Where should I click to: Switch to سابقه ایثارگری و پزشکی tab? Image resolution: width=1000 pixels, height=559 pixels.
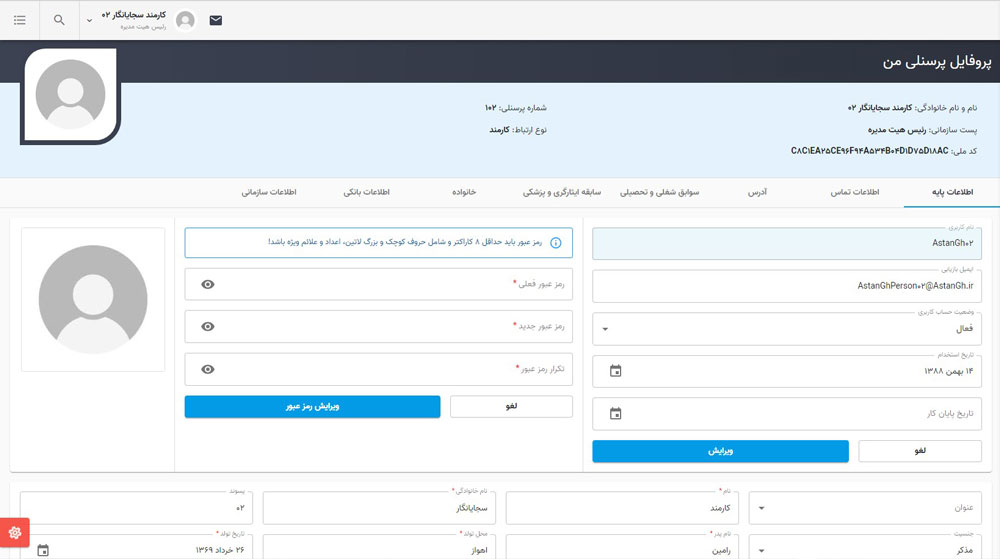tap(562, 192)
